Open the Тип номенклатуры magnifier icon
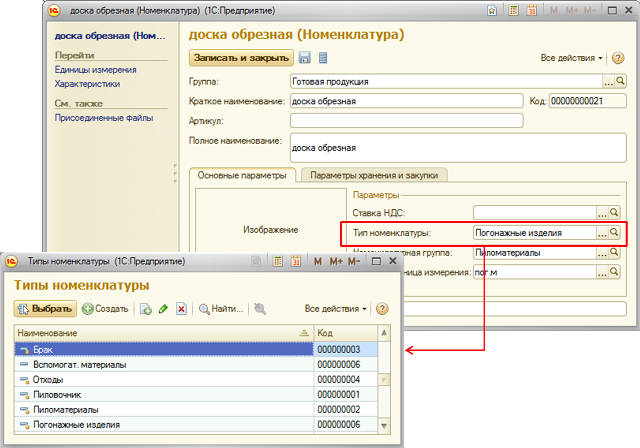The image size is (640, 448). click(x=614, y=232)
